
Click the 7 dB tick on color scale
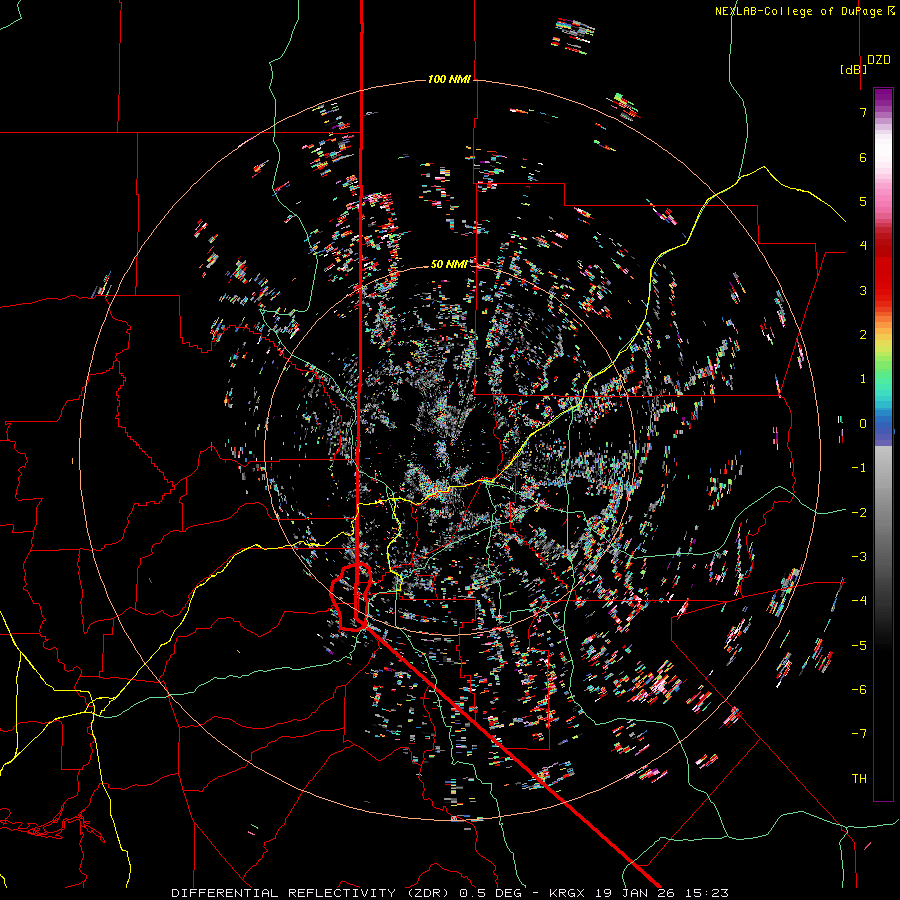click(863, 112)
